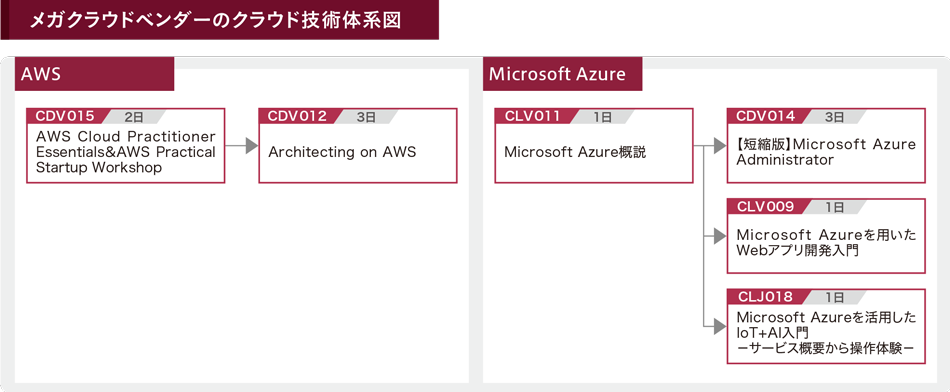Select the Microsoft Azure section header tab
Viewport: 950px width, 392px height.
[x=562, y=74]
